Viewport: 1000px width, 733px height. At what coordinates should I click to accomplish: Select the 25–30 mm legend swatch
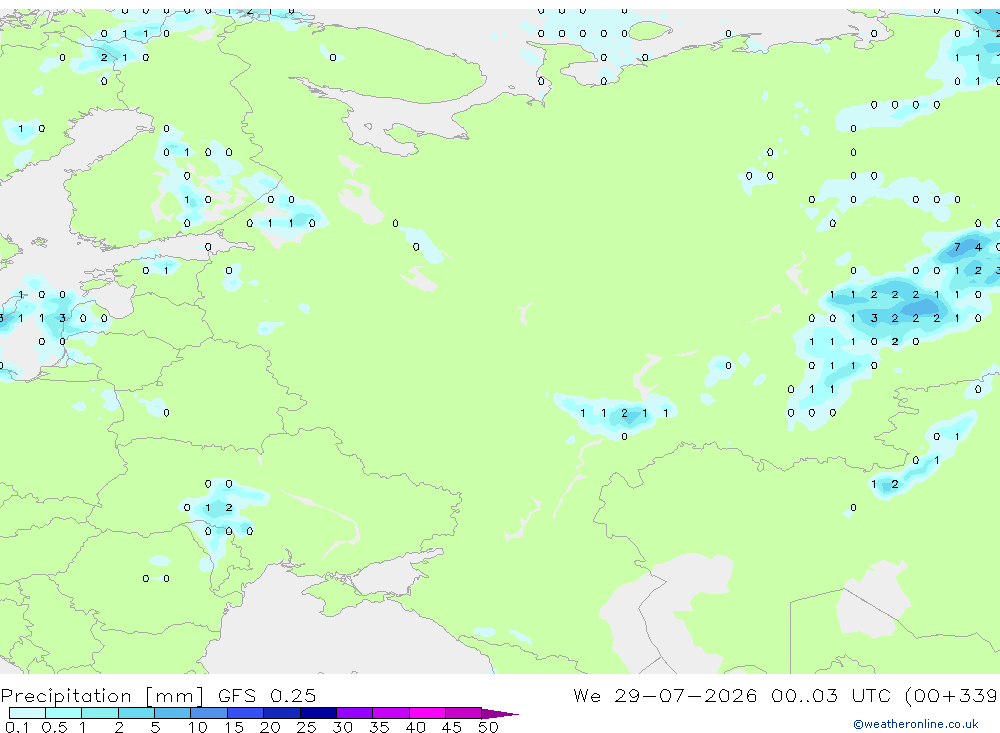tap(318, 713)
